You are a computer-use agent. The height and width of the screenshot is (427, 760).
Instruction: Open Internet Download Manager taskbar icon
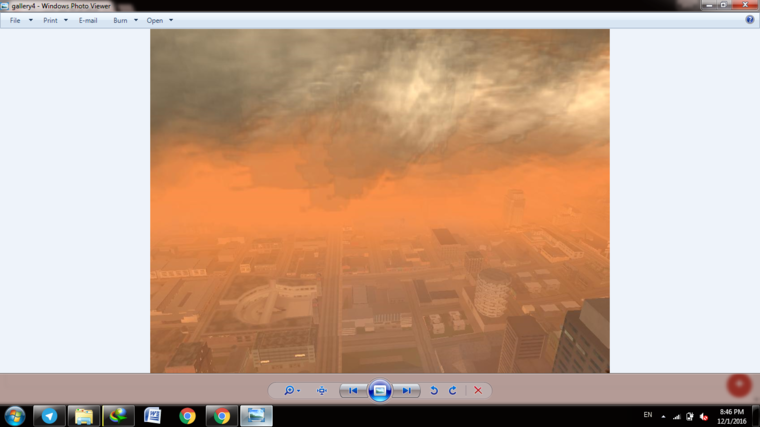tap(118, 415)
